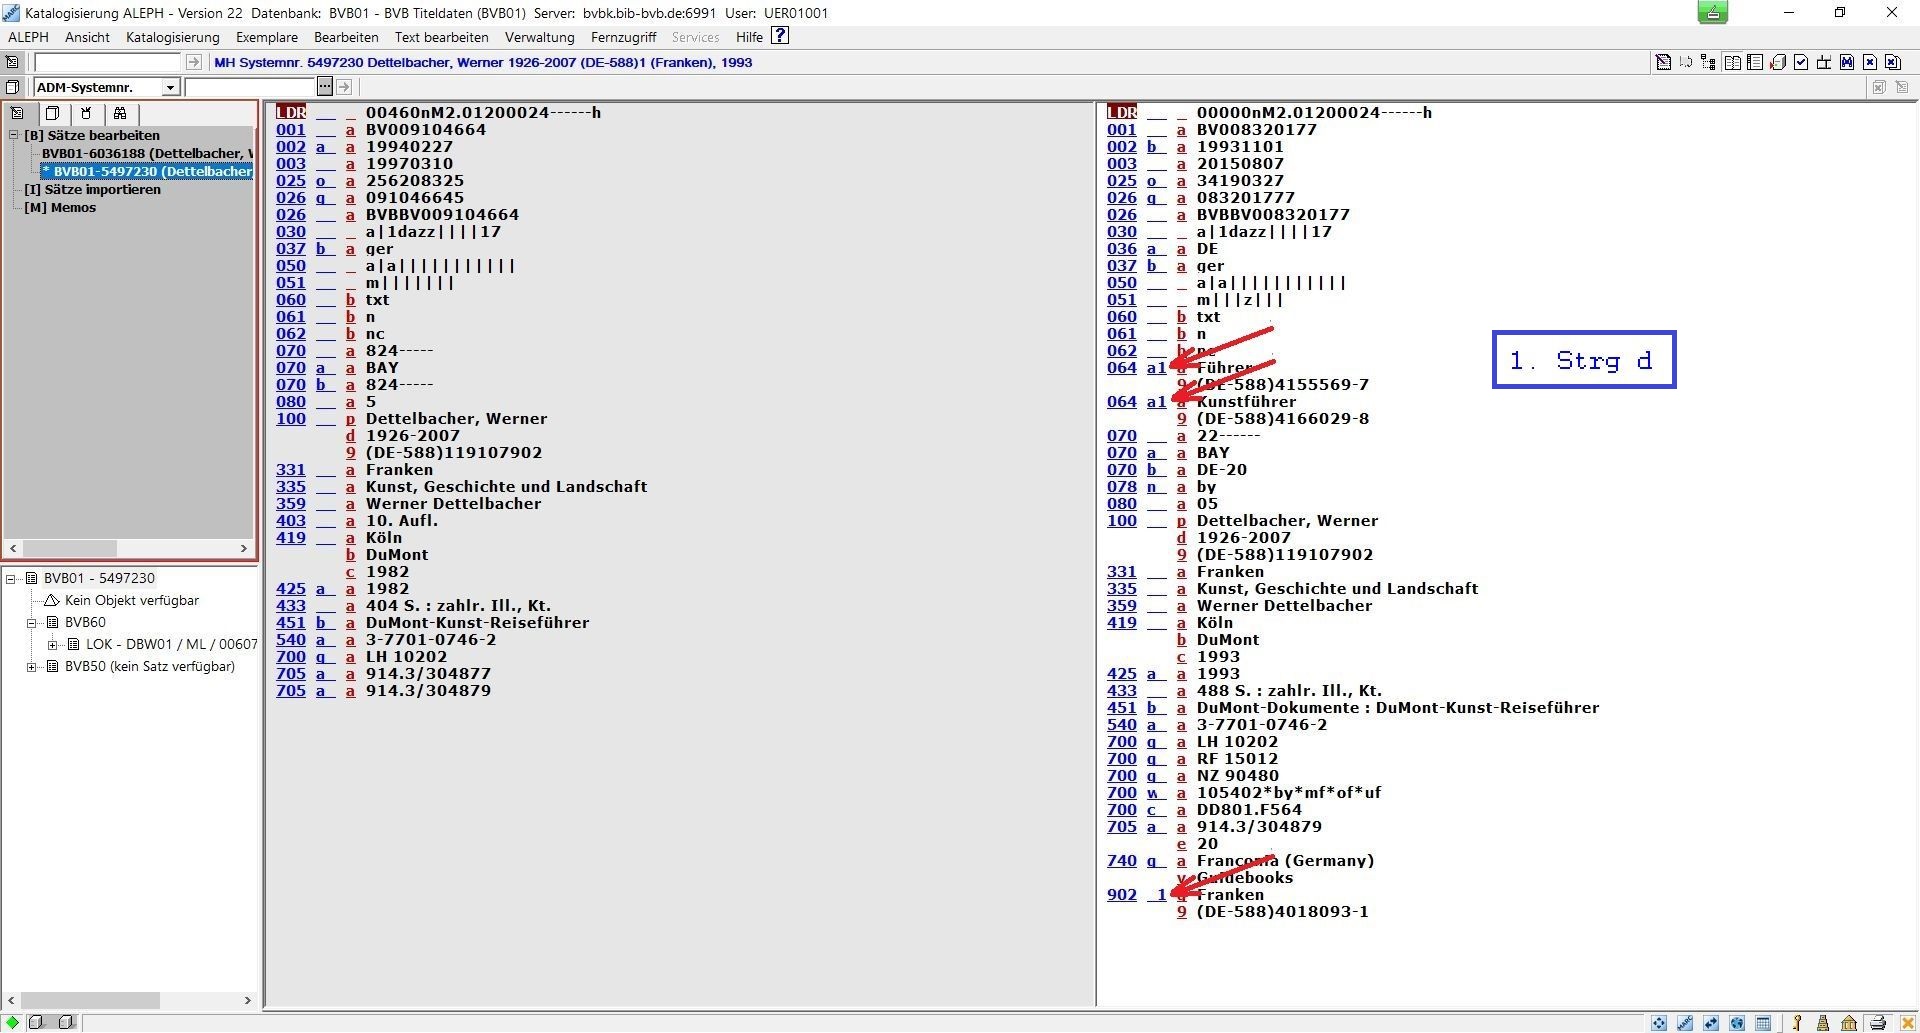Viewport: 1920px width, 1033px height.
Task: Collapse the Sätze bearbeiten tree node
Action: click(x=14, y=135)
